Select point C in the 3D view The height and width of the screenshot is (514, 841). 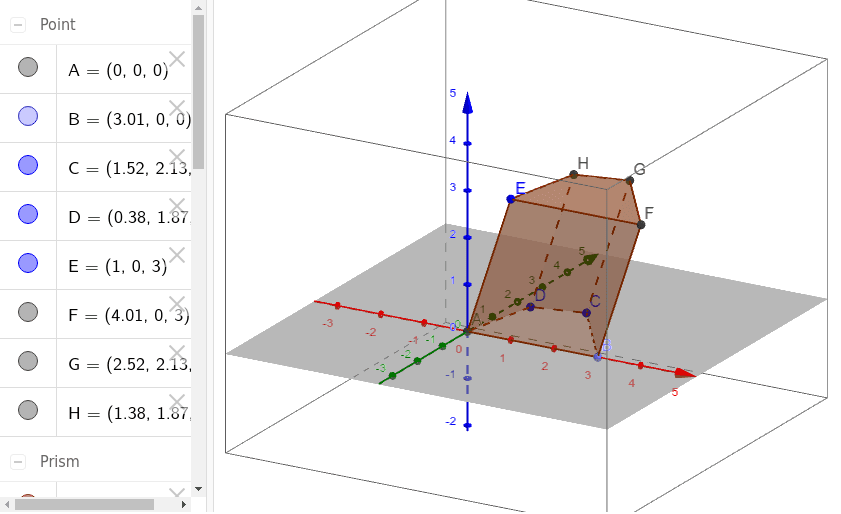[586, 313]
